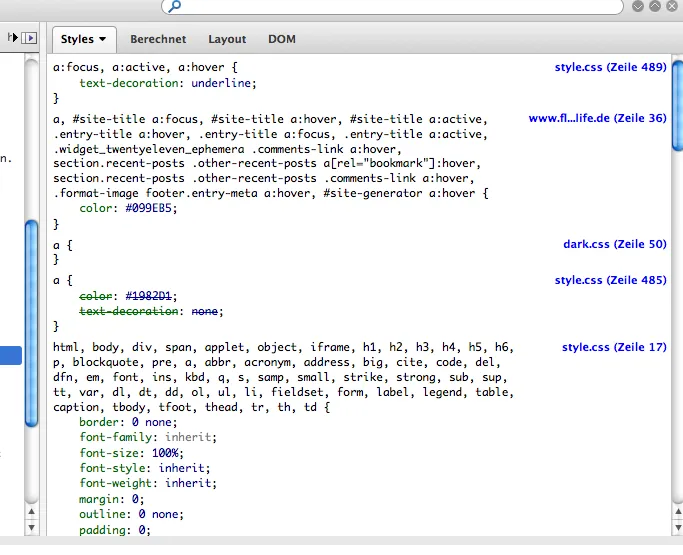
Task: Click the up arrow of the left panel scrollbar
Action: point(31,511)
